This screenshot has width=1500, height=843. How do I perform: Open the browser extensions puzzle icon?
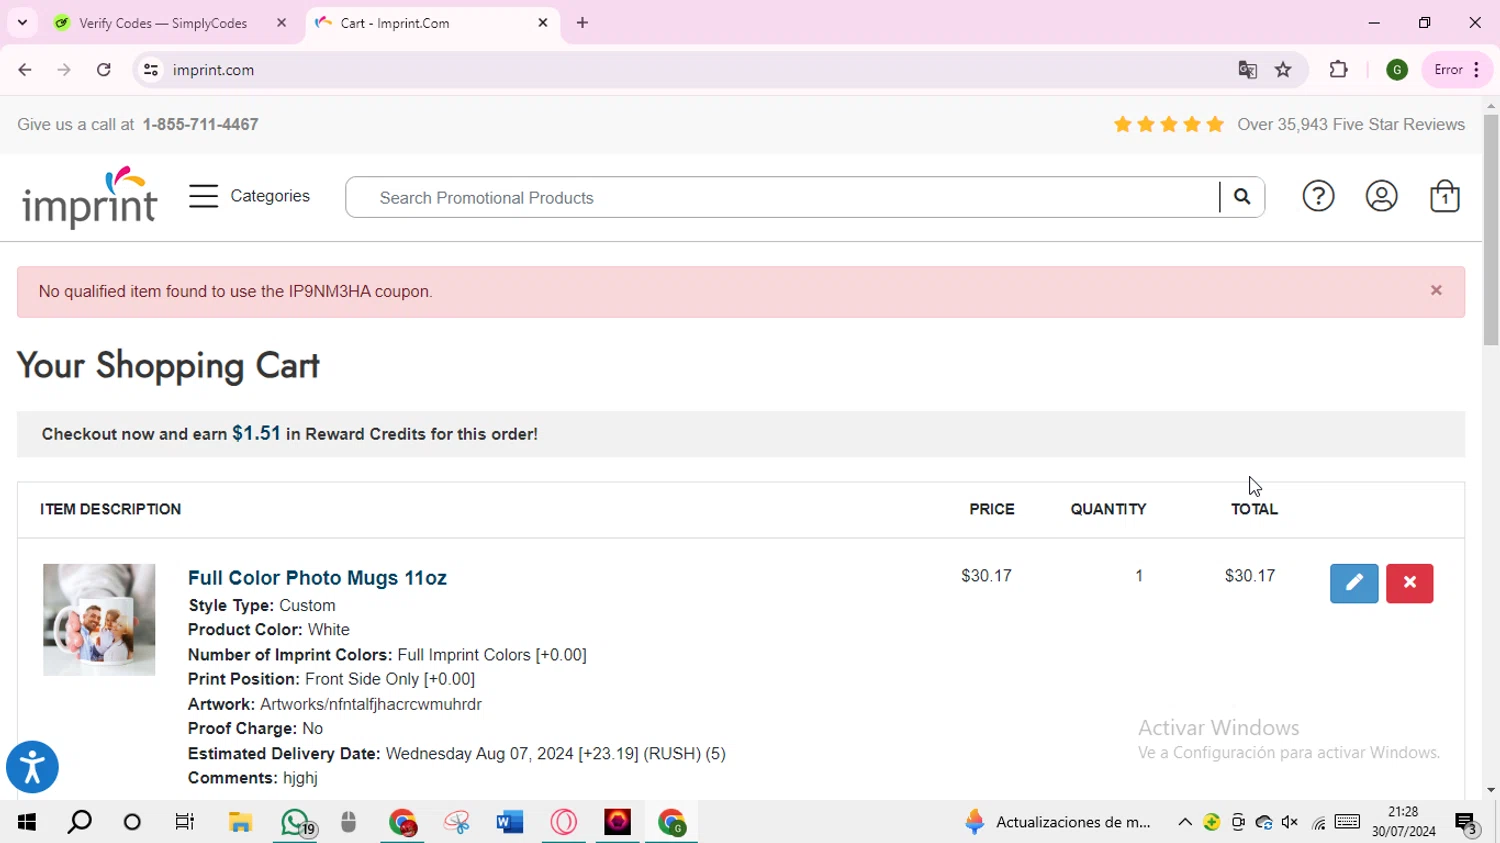1339,70
